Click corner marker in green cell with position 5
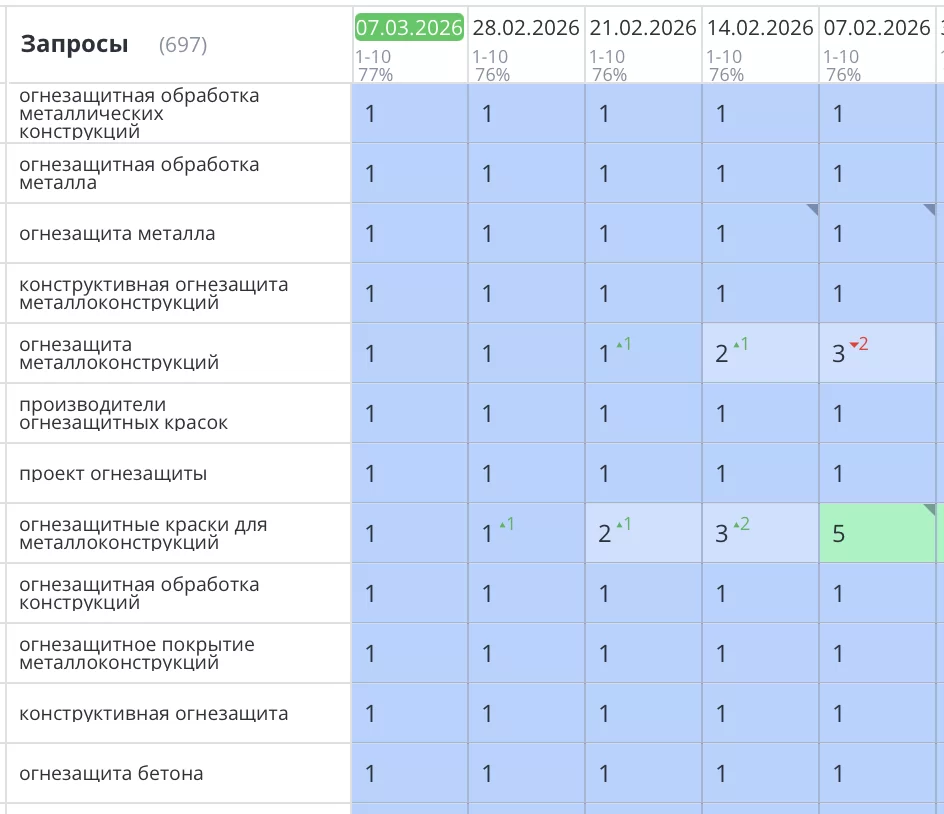 (x=929, y=509)
